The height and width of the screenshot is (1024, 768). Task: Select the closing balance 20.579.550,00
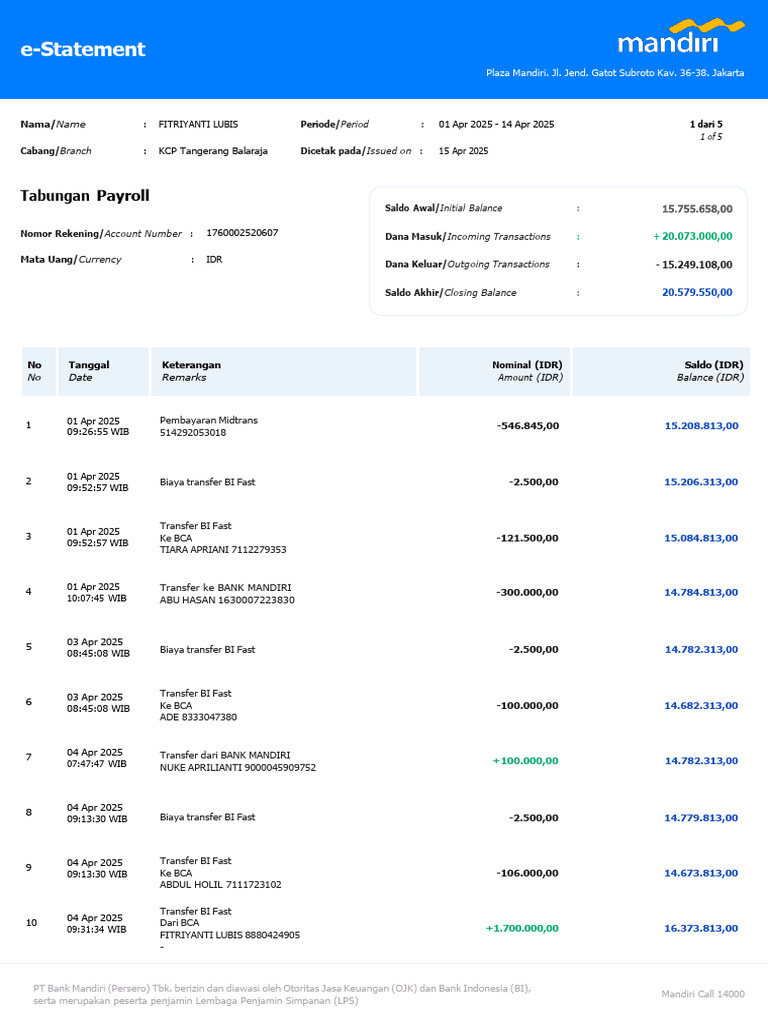click(697, 293)
